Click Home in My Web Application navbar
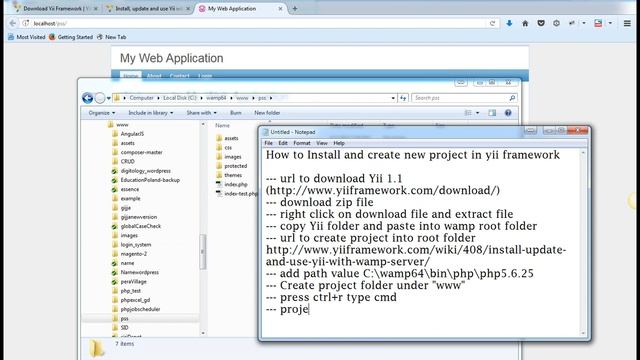 131,76
